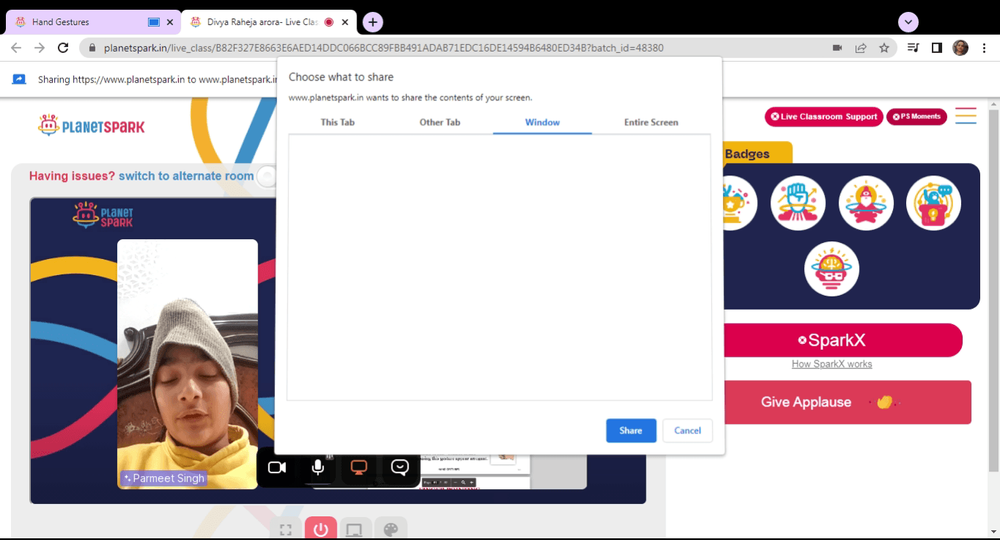This screenshot has width=1000, height=540.
Task: Bookmark this page with the star icon
Action: 884,48
